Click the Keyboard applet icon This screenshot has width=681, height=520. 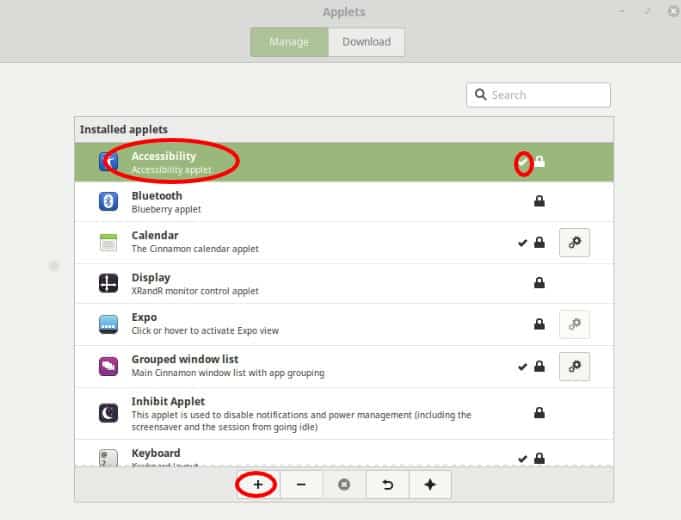pyautogui.click(x=108, y=458)
